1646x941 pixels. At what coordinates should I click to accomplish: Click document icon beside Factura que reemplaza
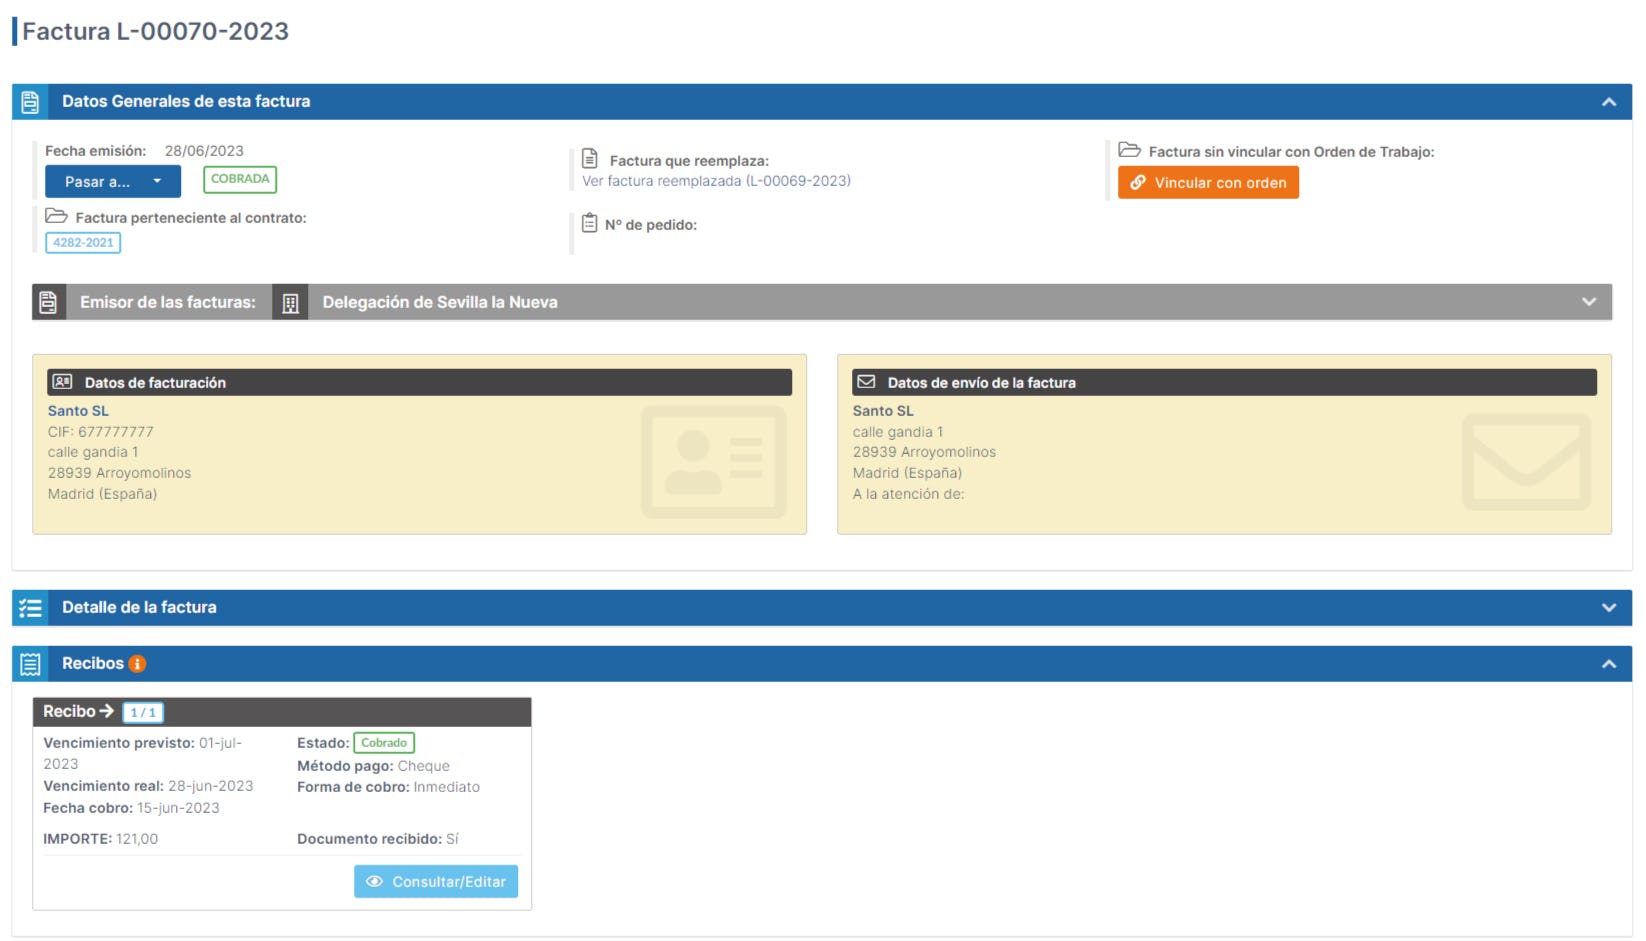pyautogui.click(x=590, y=159)
